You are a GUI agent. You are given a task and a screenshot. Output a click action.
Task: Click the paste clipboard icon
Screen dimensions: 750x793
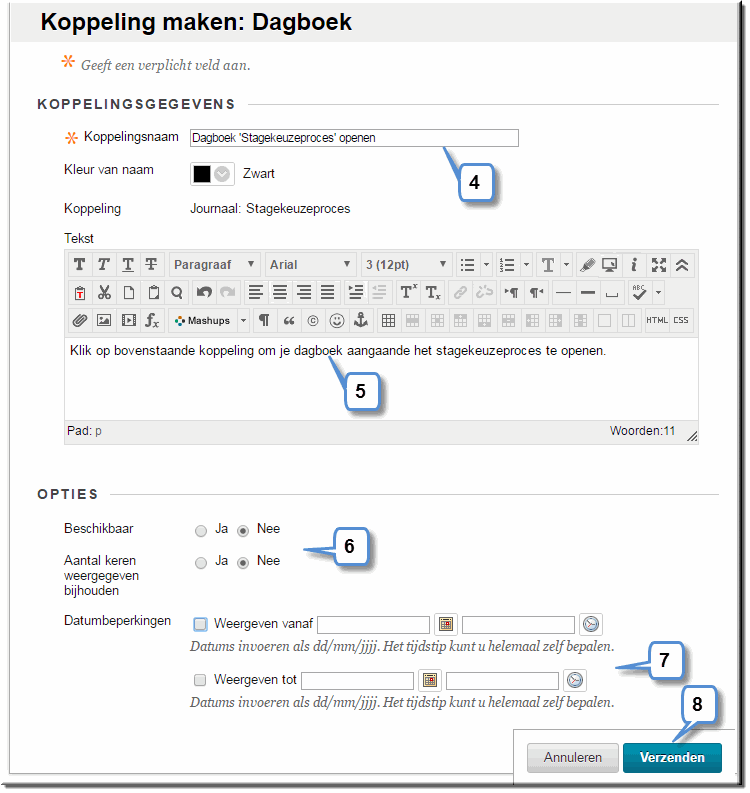[153, 293]
